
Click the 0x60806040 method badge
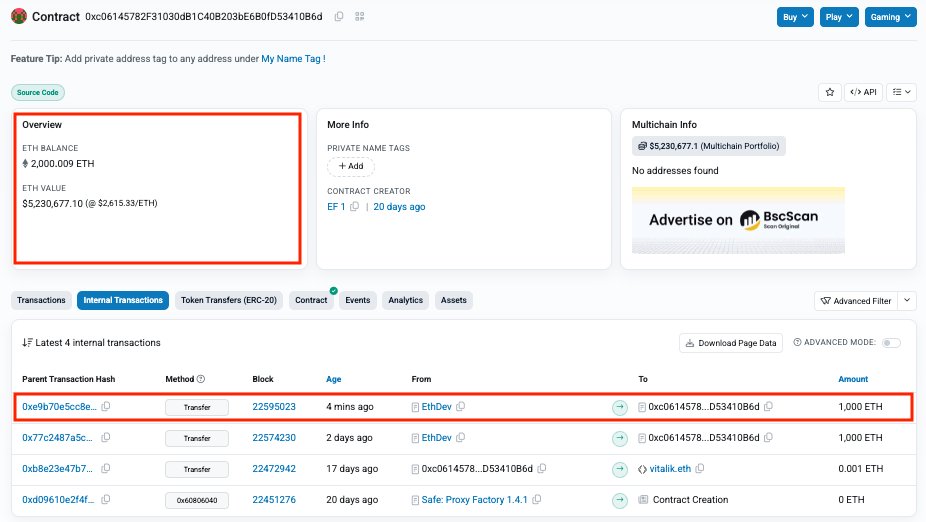click(x=197, y=500)
